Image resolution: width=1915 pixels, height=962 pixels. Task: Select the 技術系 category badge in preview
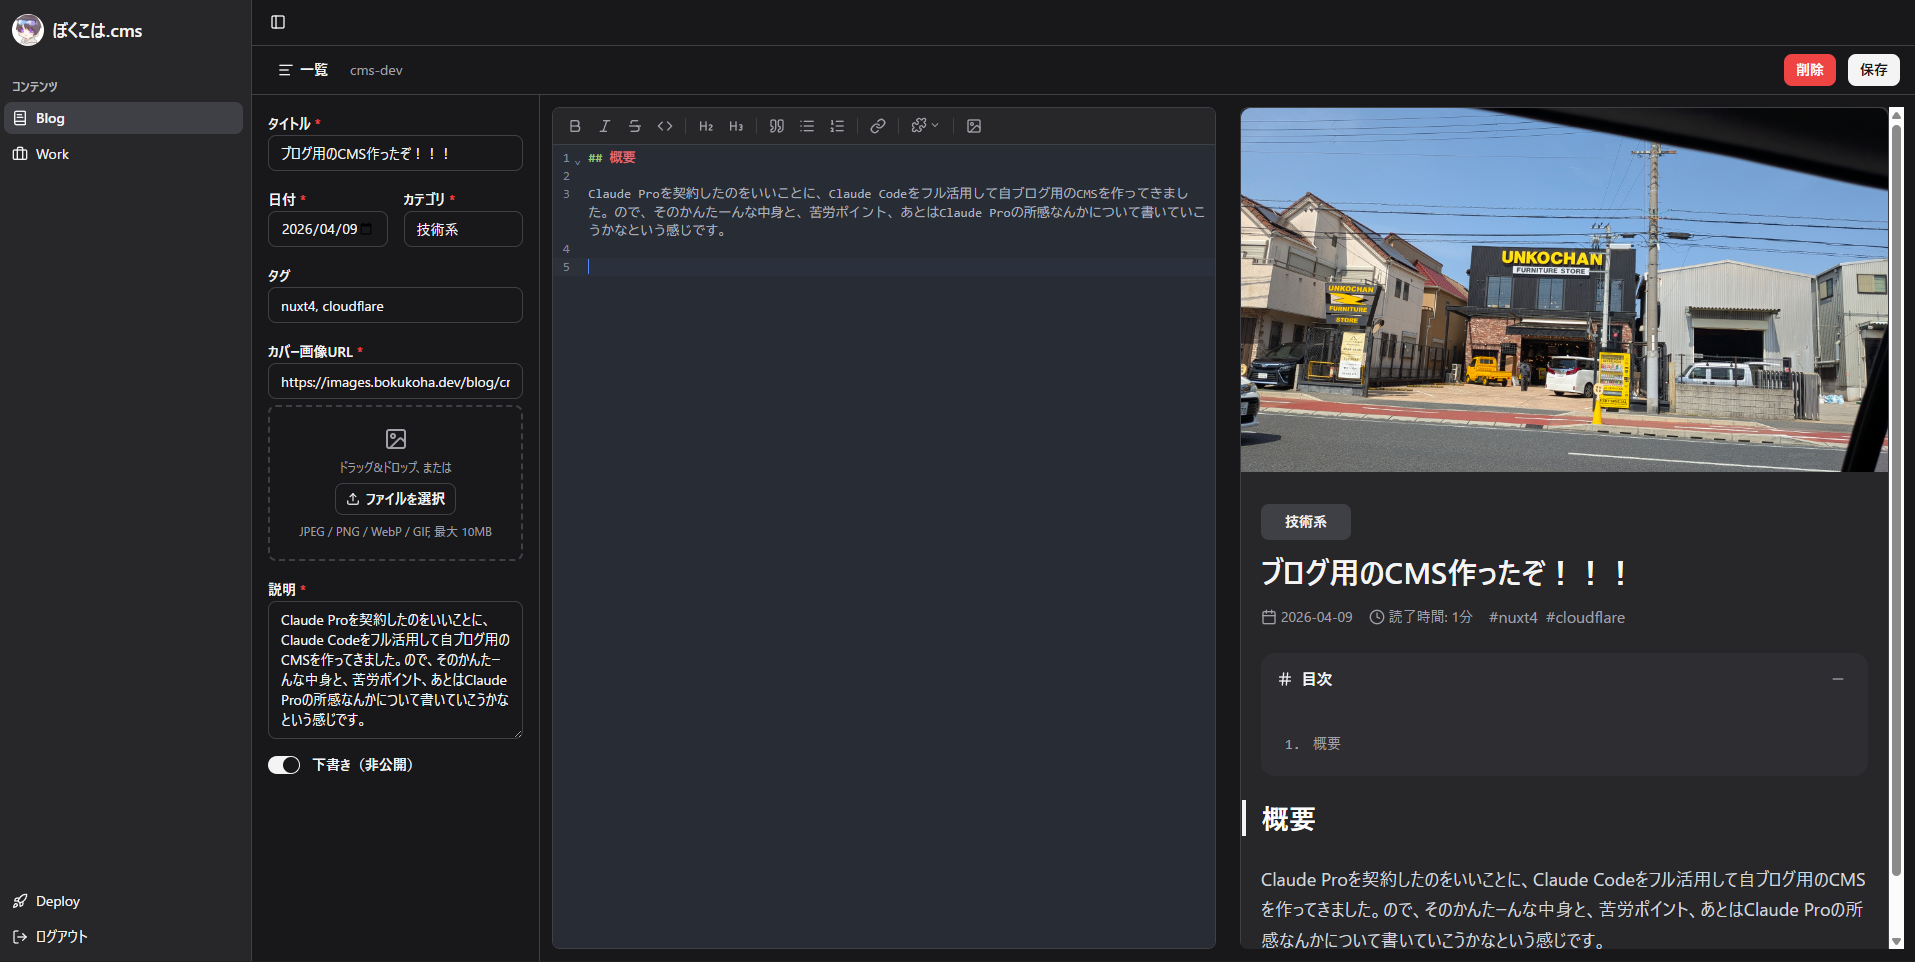[x=1305, y=521]
